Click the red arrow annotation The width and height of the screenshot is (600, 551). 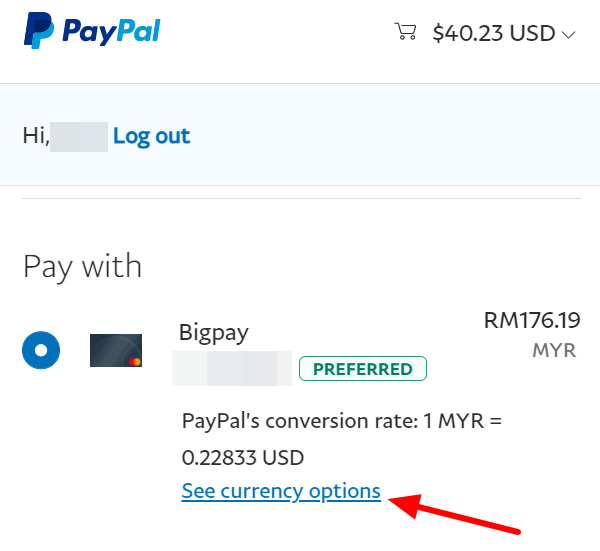(454, 514)
